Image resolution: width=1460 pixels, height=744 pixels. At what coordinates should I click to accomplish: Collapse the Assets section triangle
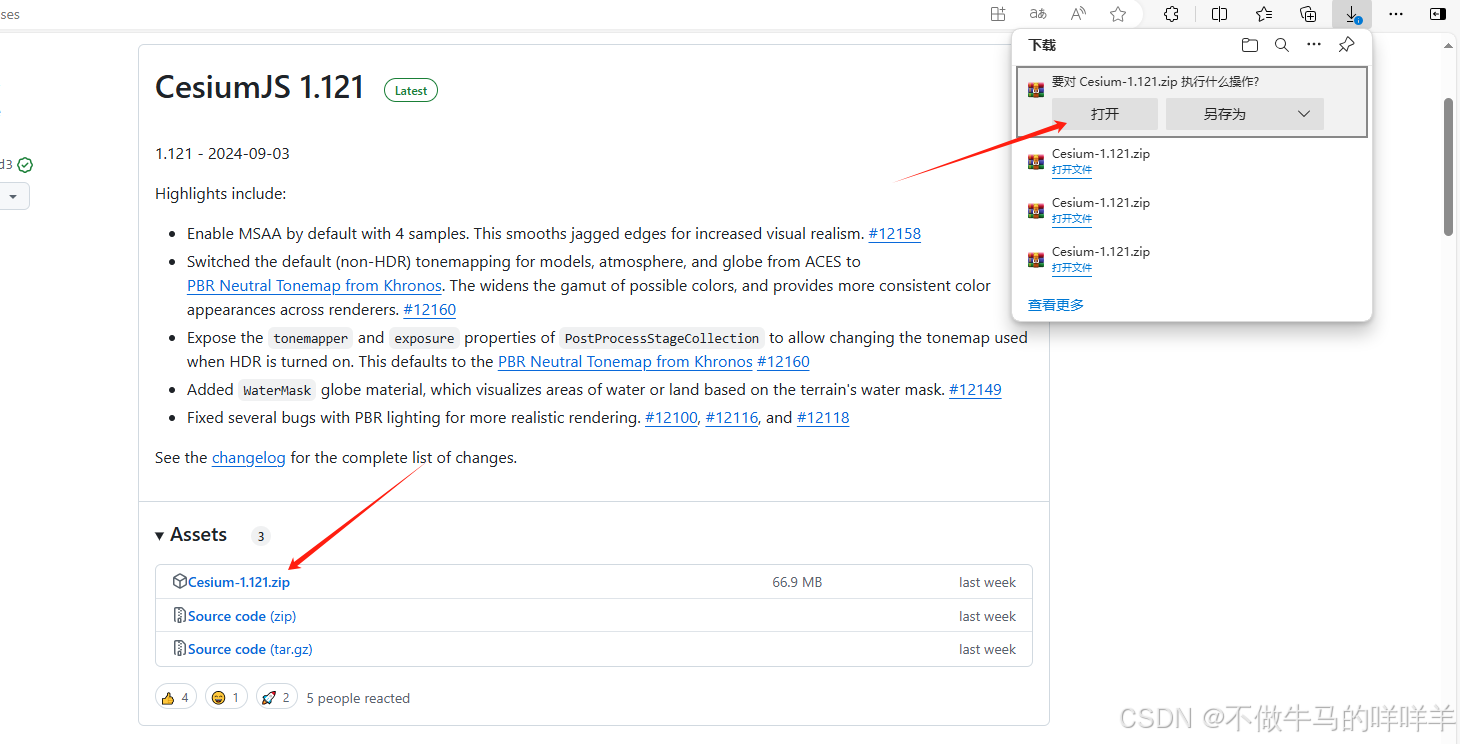[160, 536]
